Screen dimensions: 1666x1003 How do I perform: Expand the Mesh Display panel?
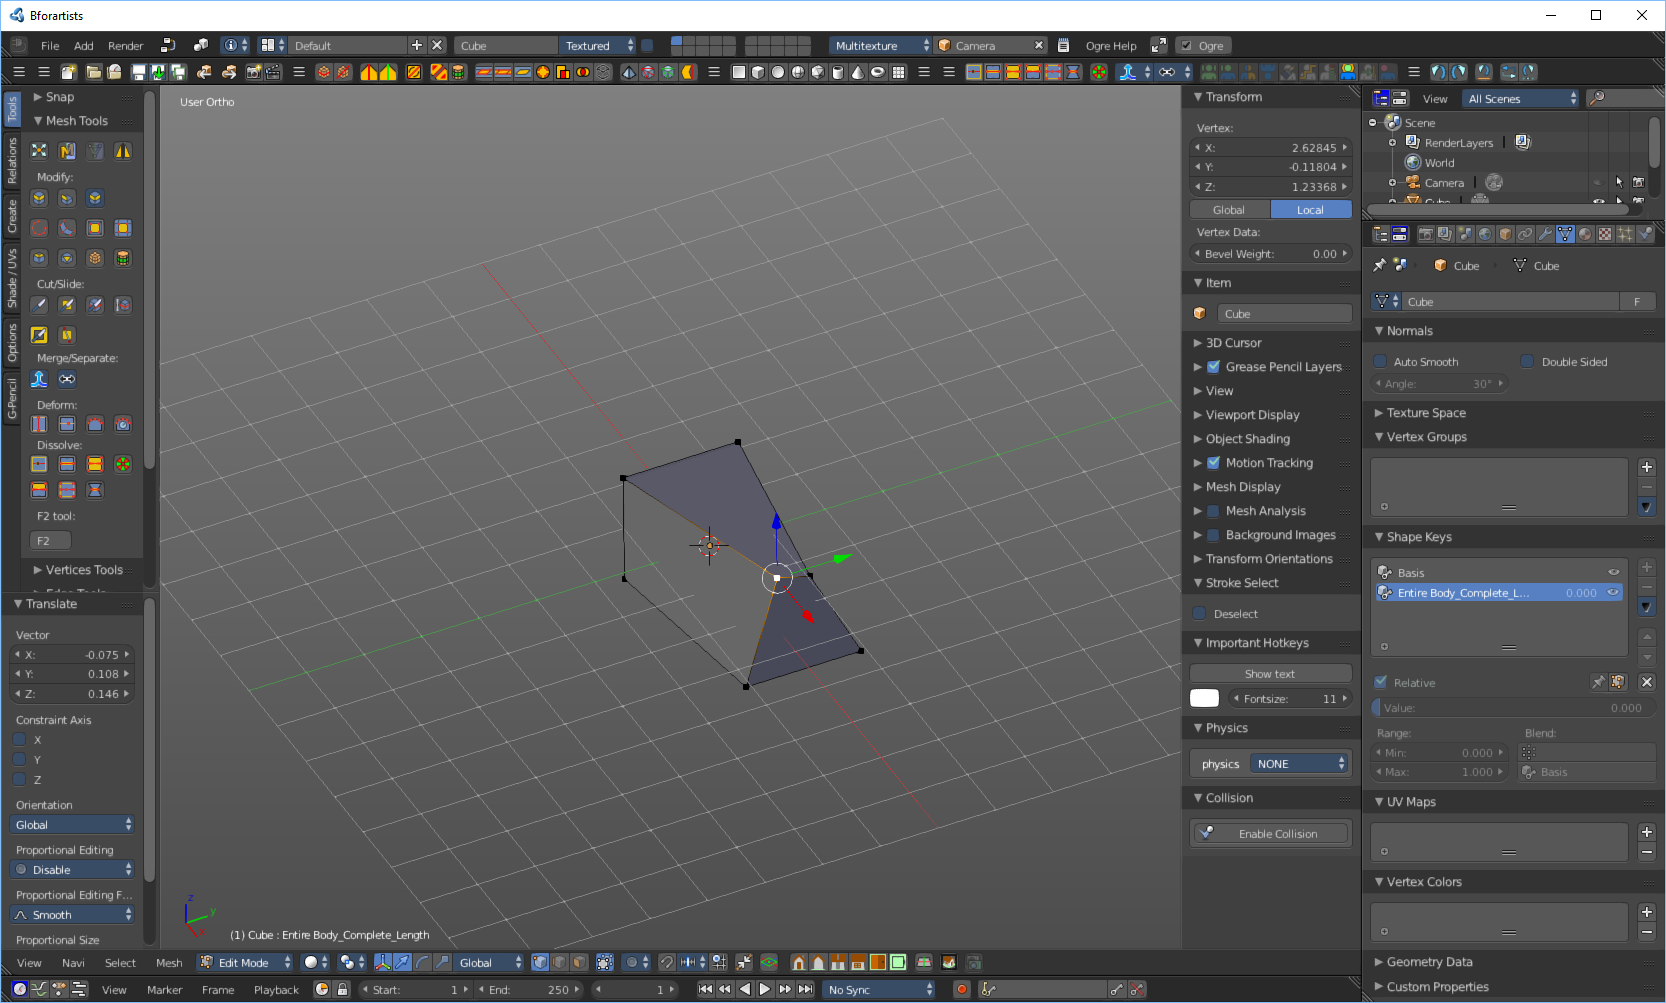tap(1242, 487)
